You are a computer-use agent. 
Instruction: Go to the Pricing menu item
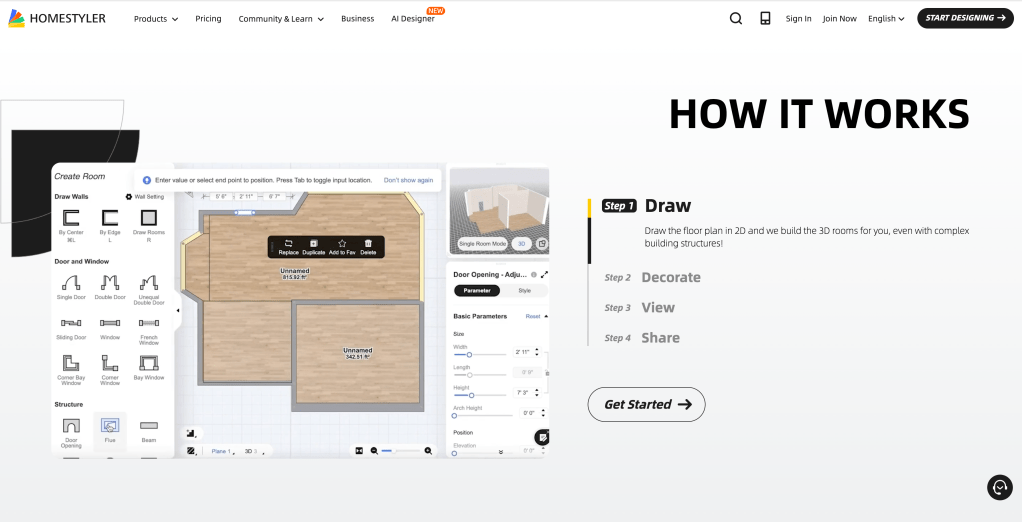208,18
